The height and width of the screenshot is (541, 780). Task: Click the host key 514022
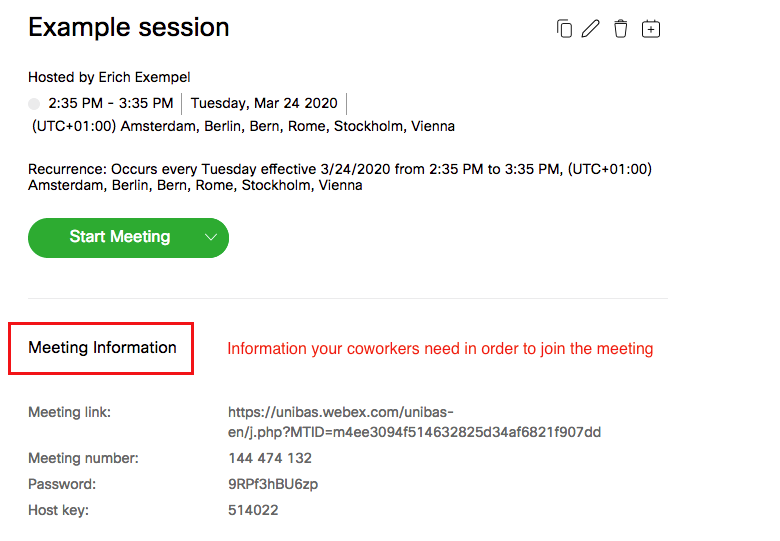253,510
